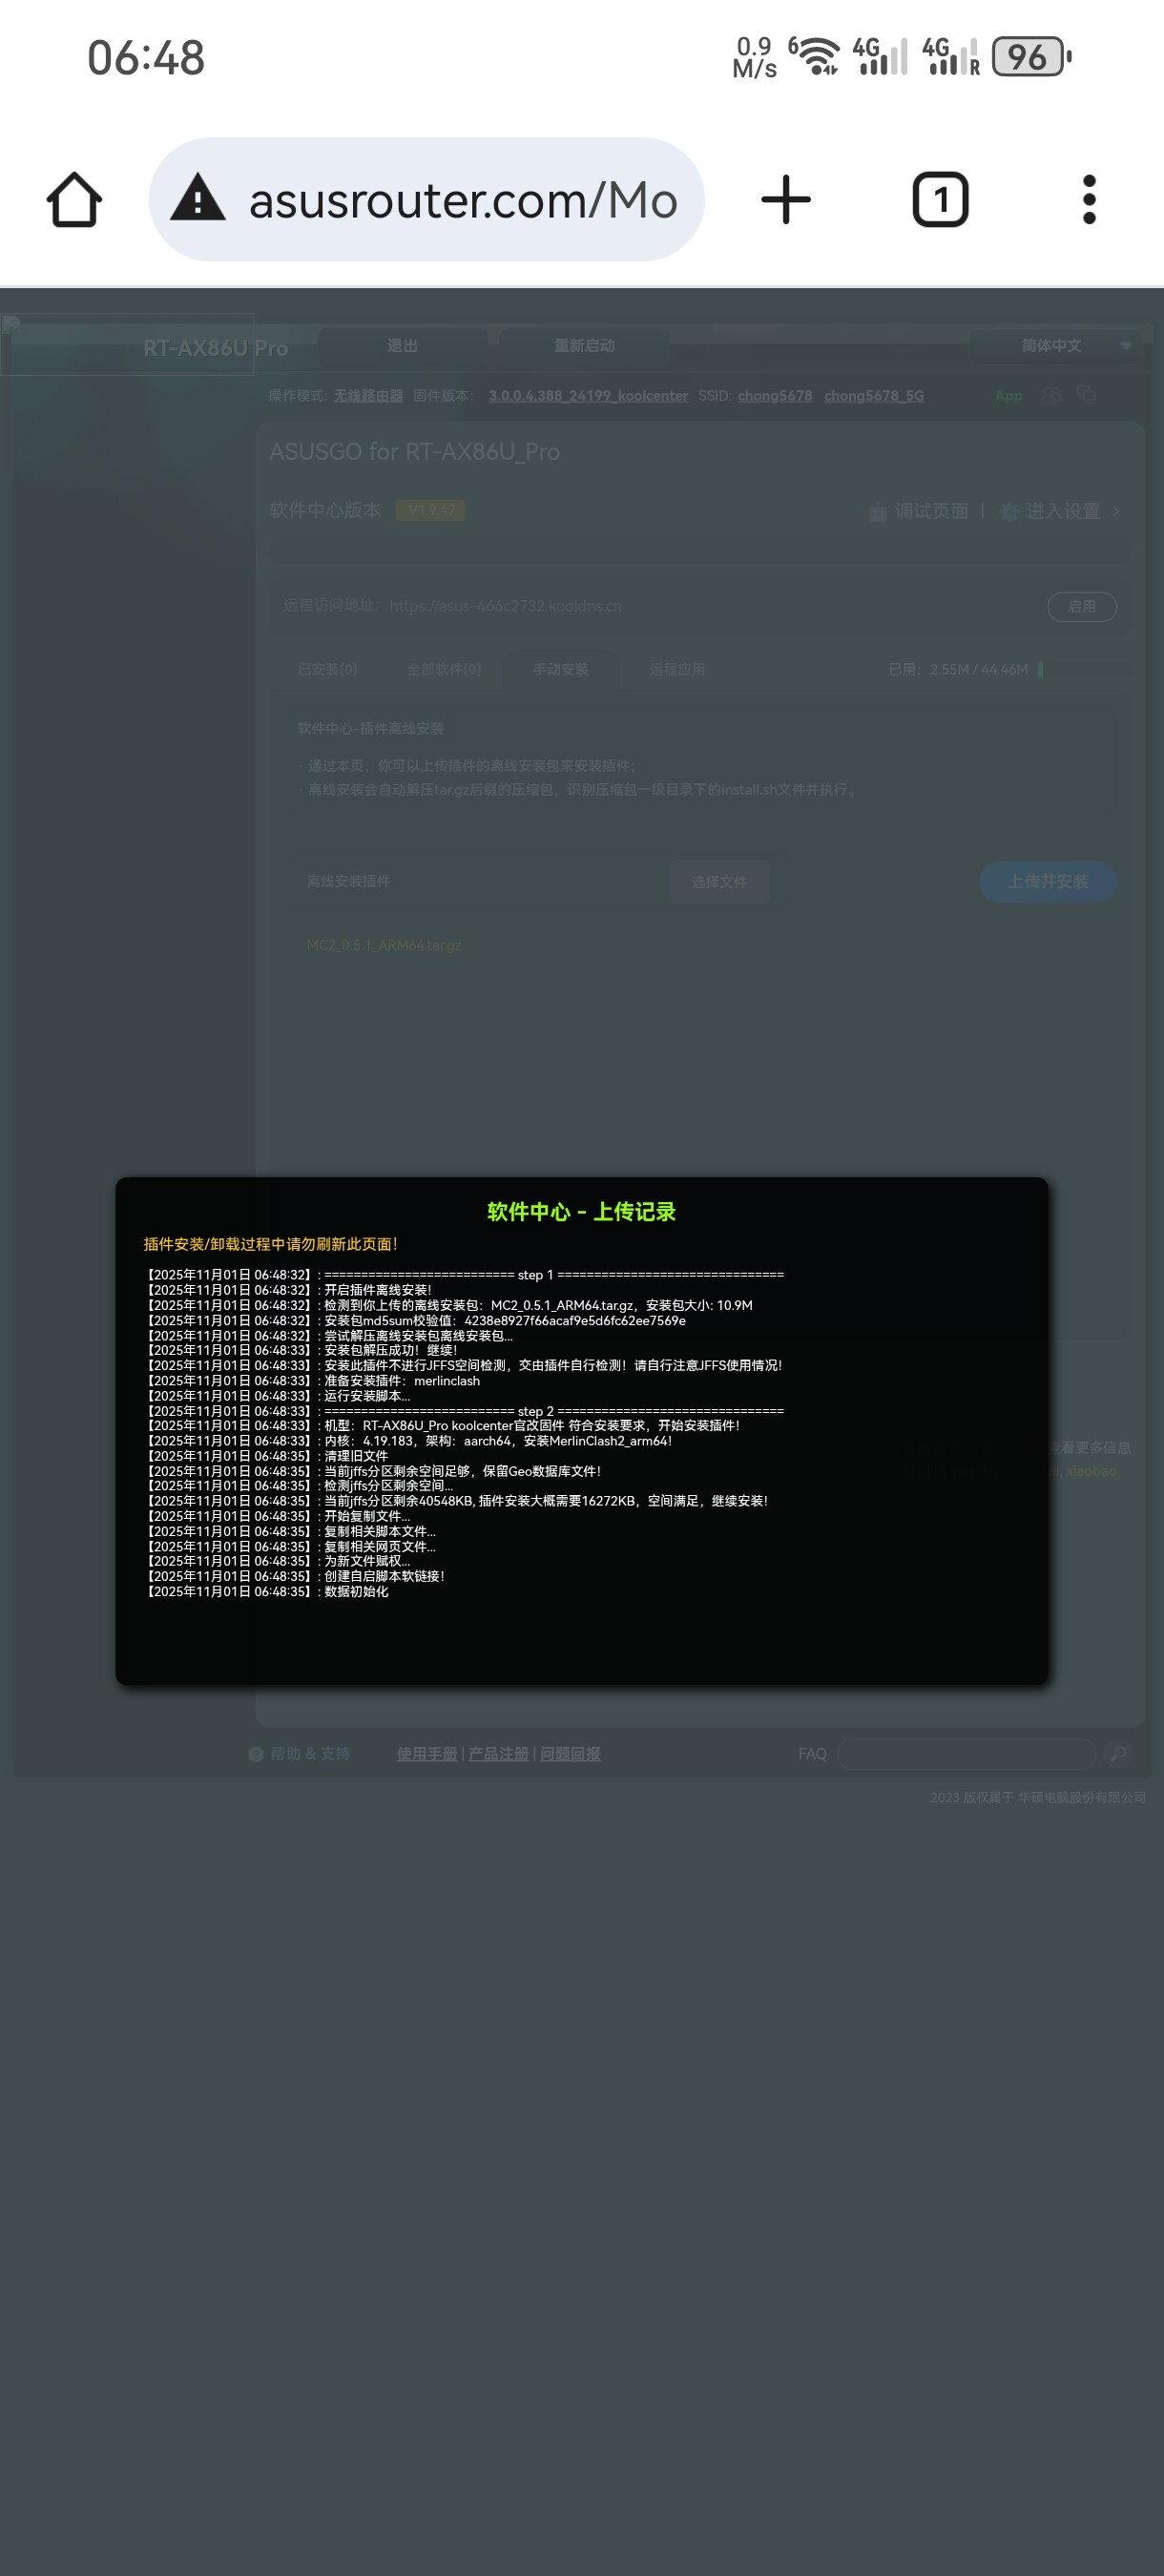This screenshot has height=2576, width=1164.
Task: Switch to the 已安装(0) tab
Action: [x=327, y=669]
